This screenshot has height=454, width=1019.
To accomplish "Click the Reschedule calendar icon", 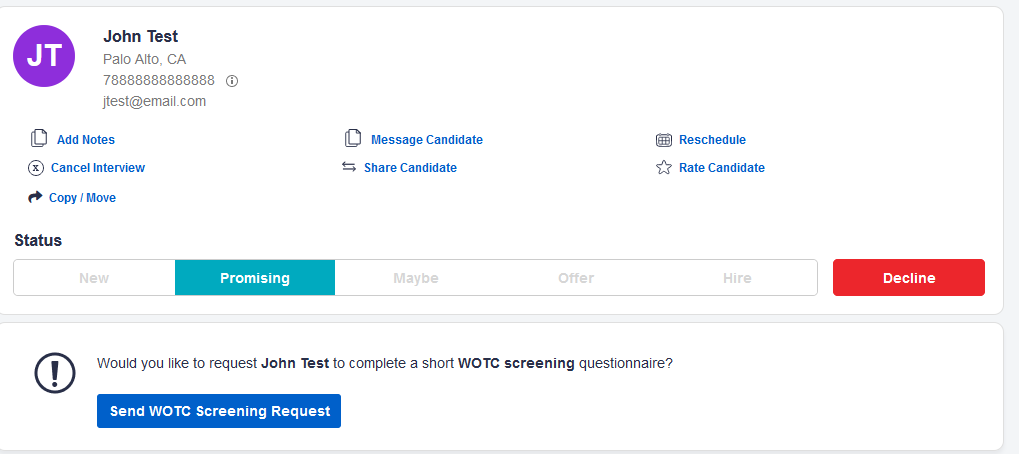I will pyautogui.click(x=663, y=140).
